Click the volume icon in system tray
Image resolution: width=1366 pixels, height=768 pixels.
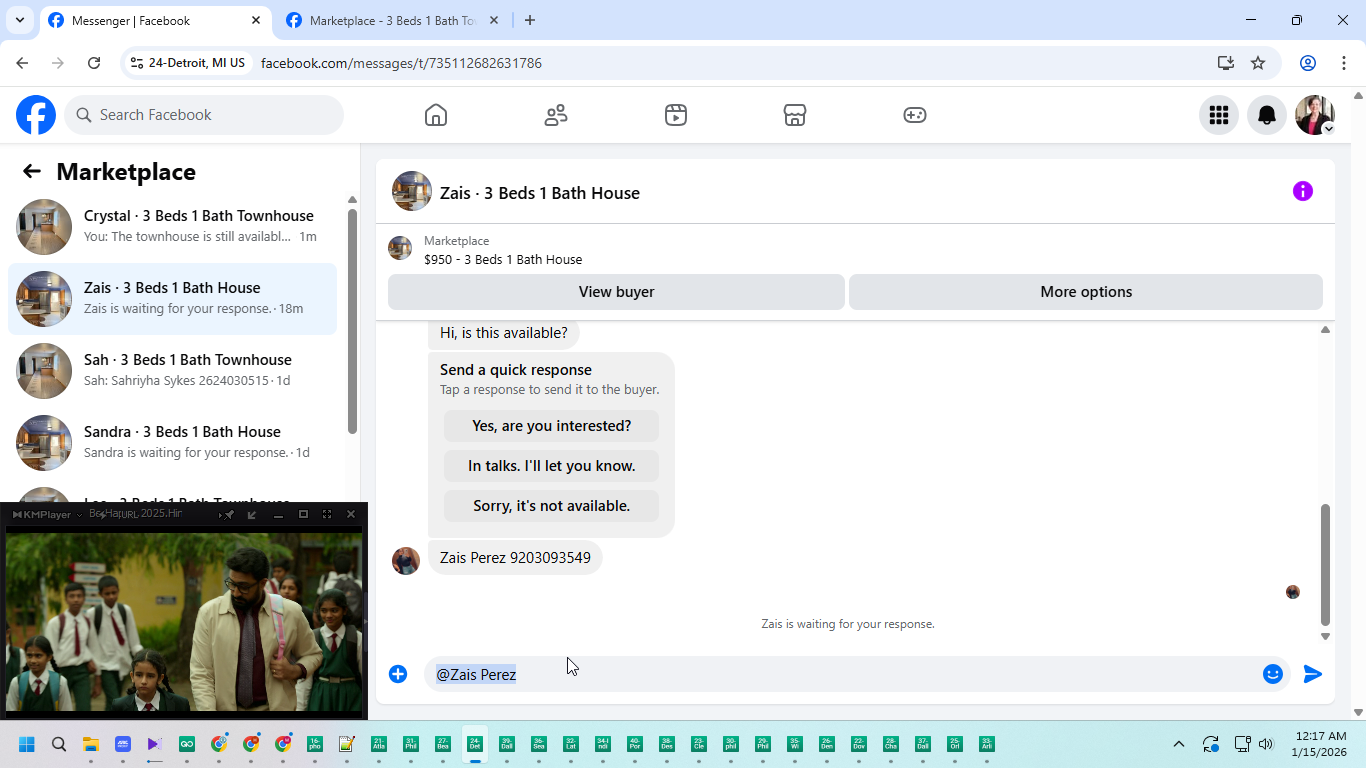(1266, 744)
